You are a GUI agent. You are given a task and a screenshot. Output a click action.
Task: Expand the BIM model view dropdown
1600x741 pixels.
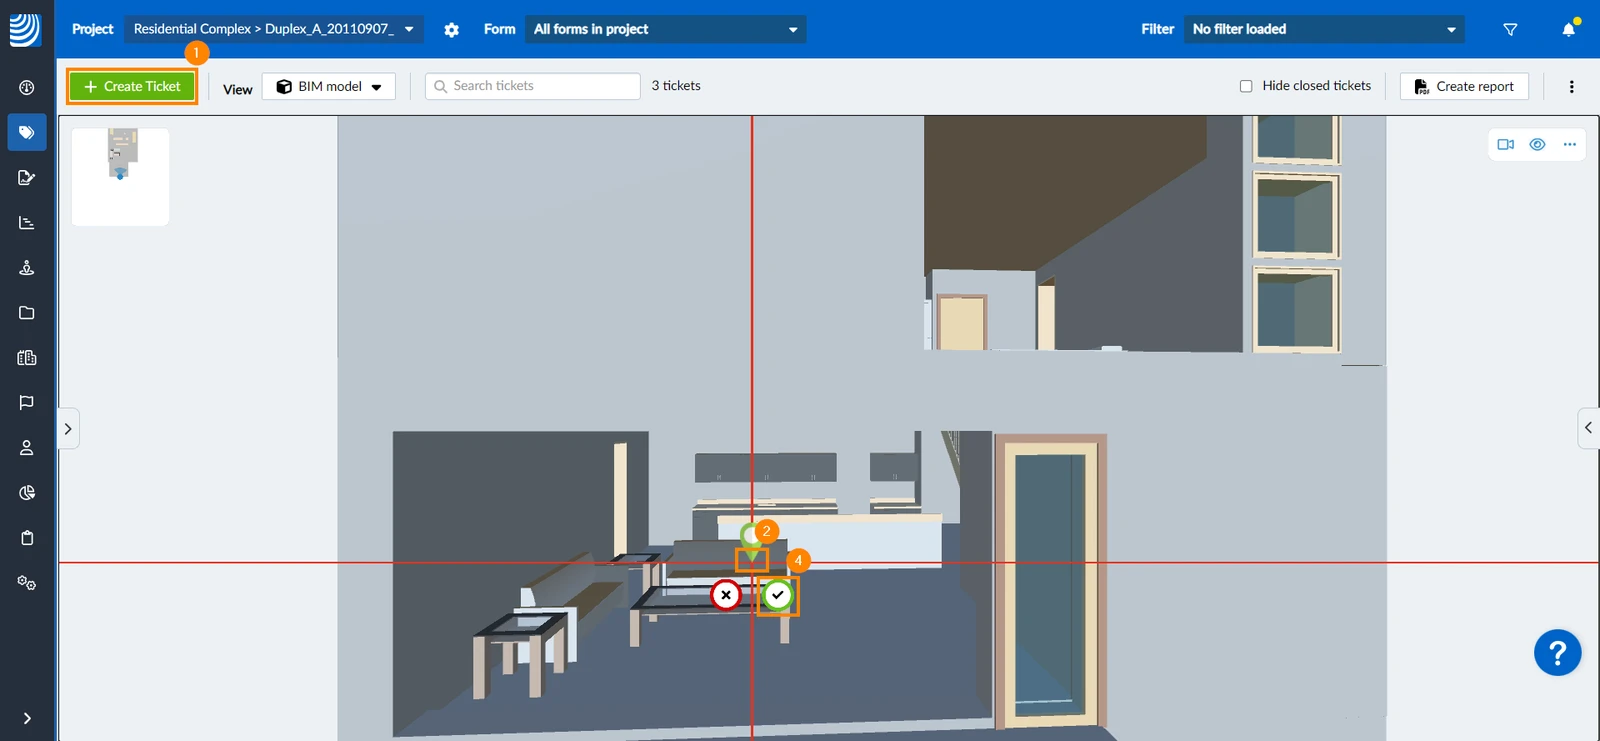(329, 87)
